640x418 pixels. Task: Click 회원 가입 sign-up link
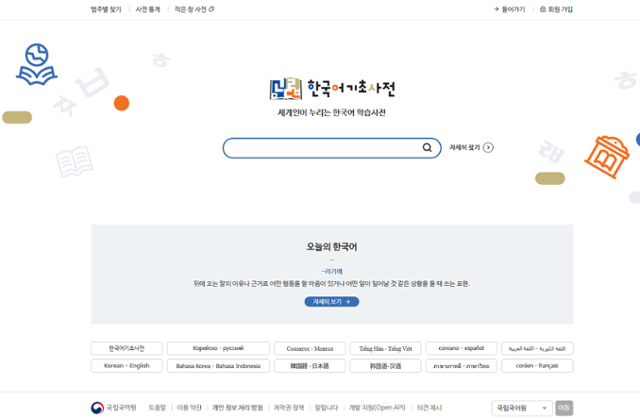click(x=556, y=9)
